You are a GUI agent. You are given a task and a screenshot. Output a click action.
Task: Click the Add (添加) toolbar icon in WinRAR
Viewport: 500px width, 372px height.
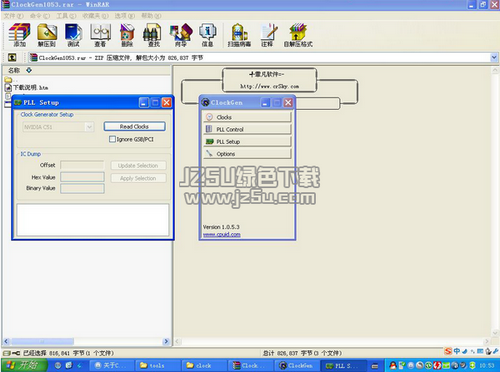pos(19,35)
